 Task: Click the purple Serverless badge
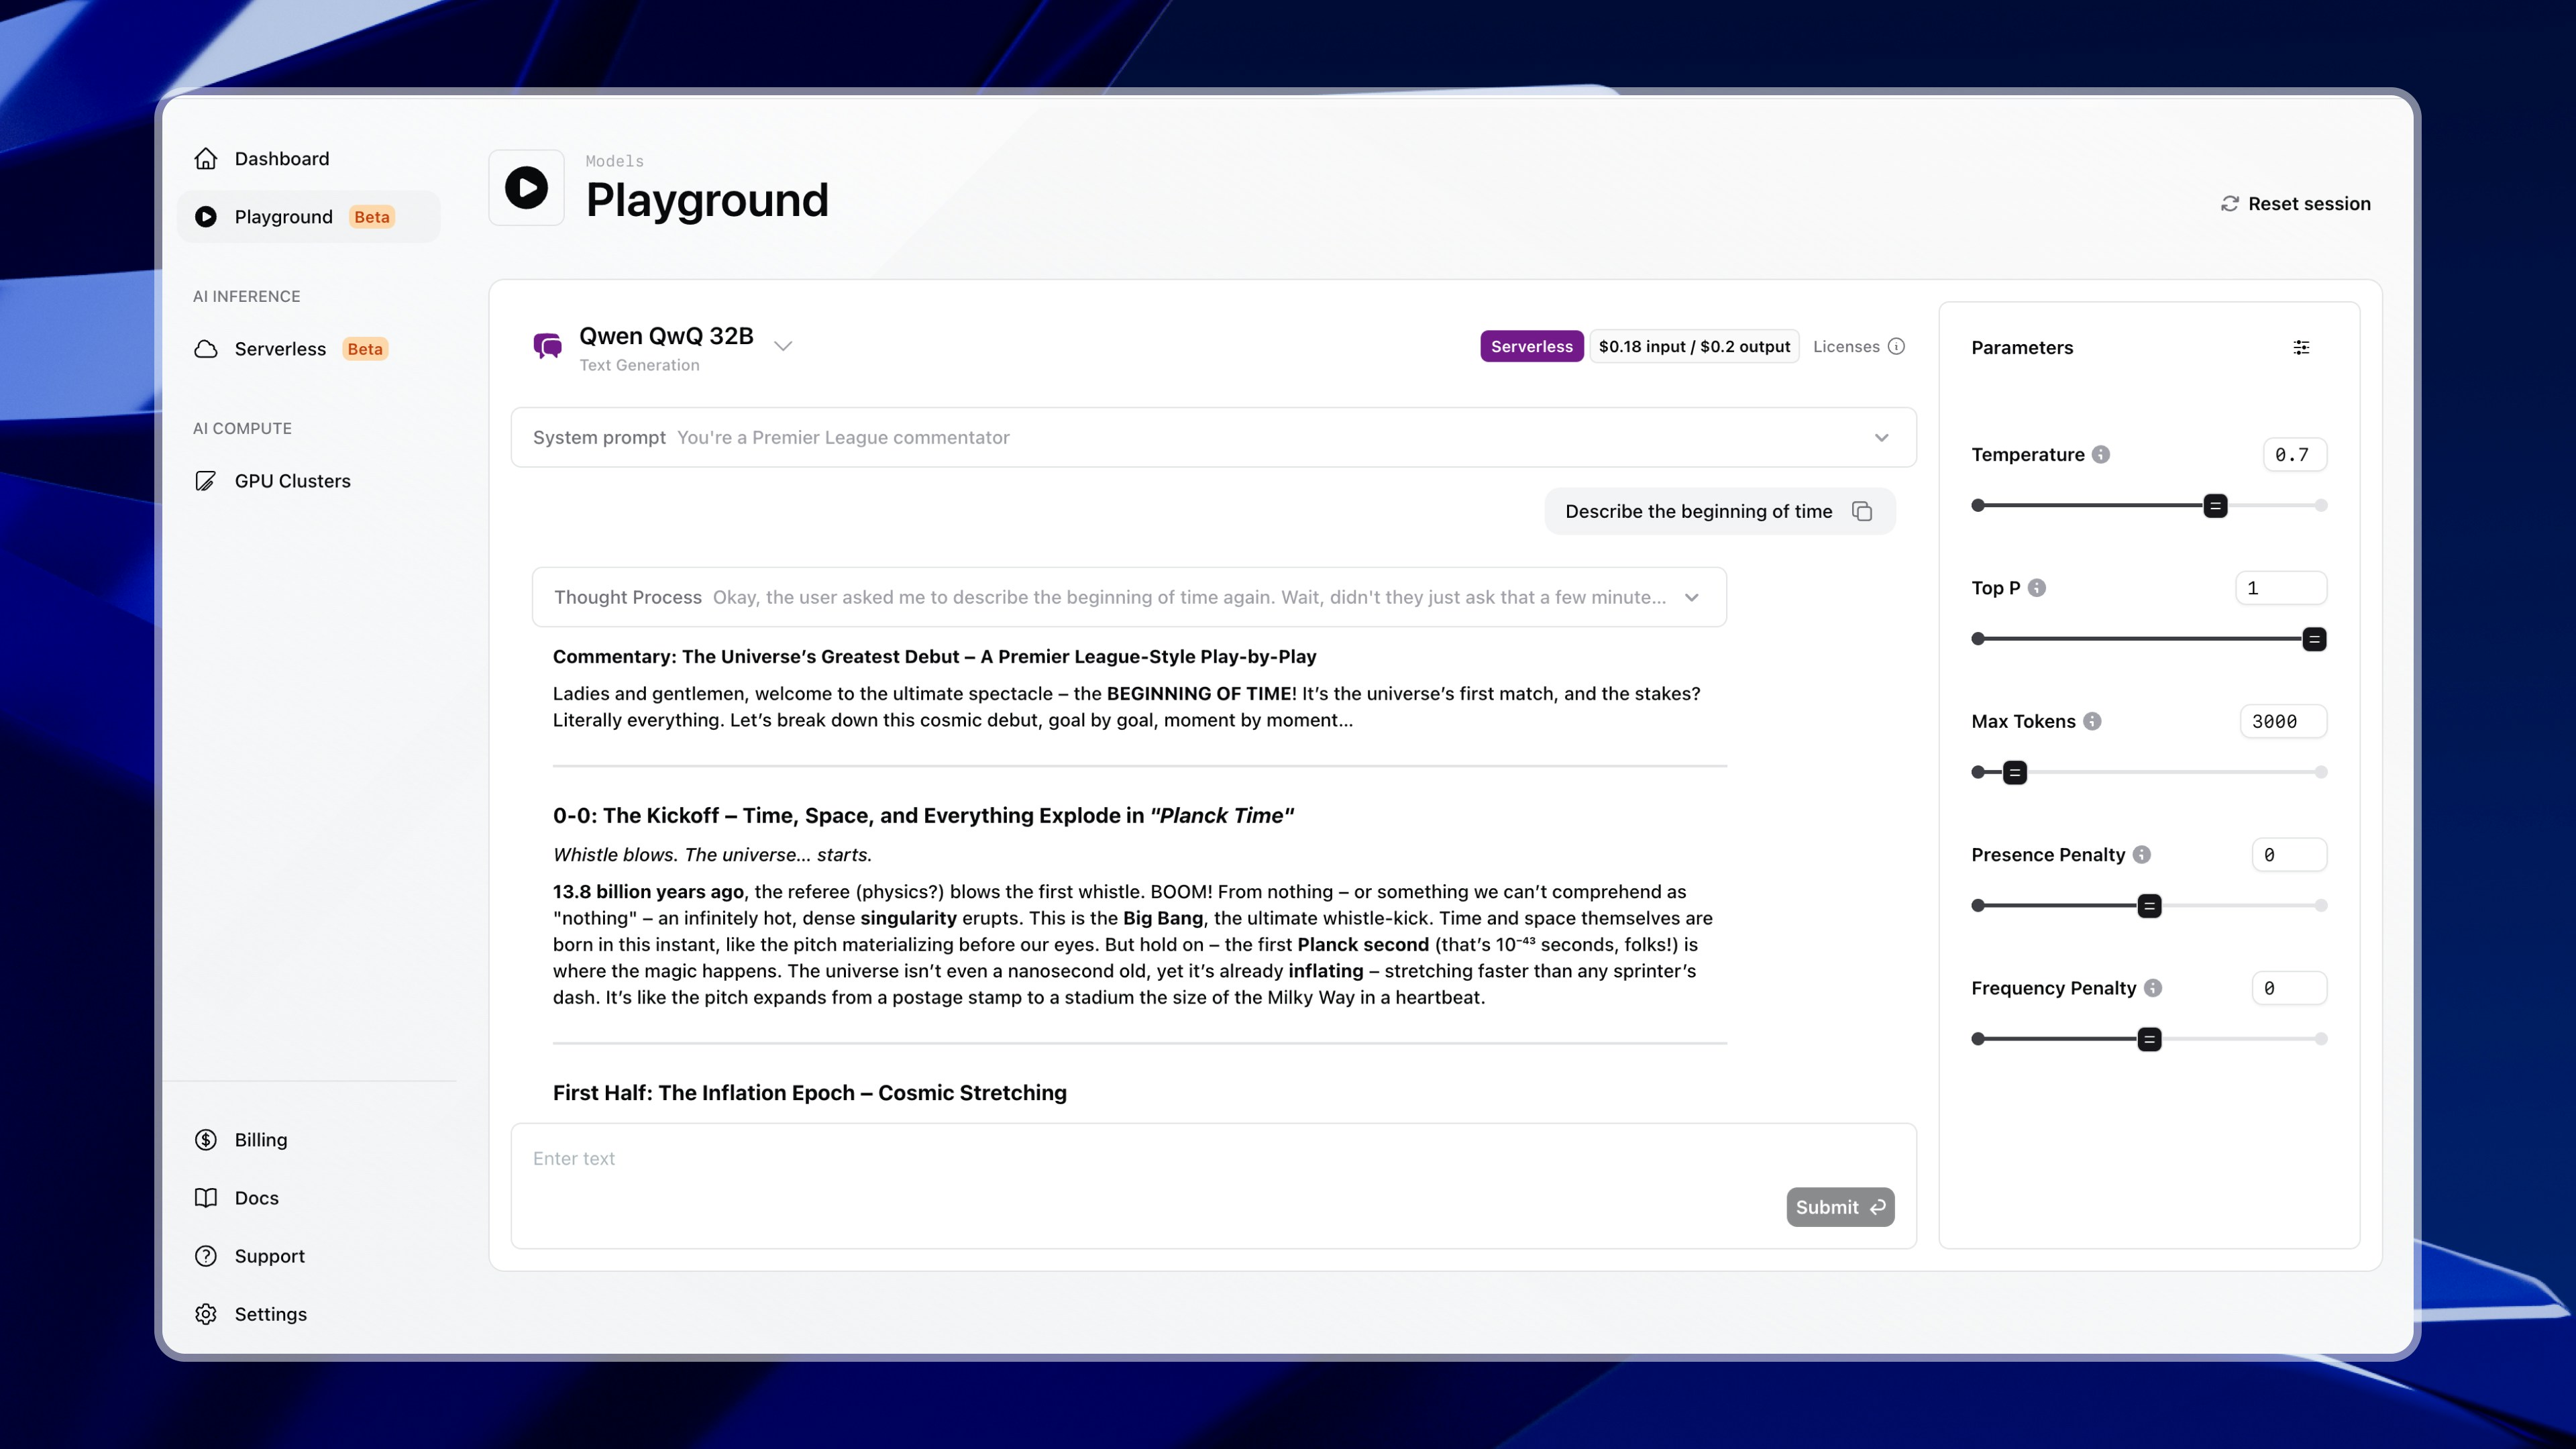coord(1531,347)
